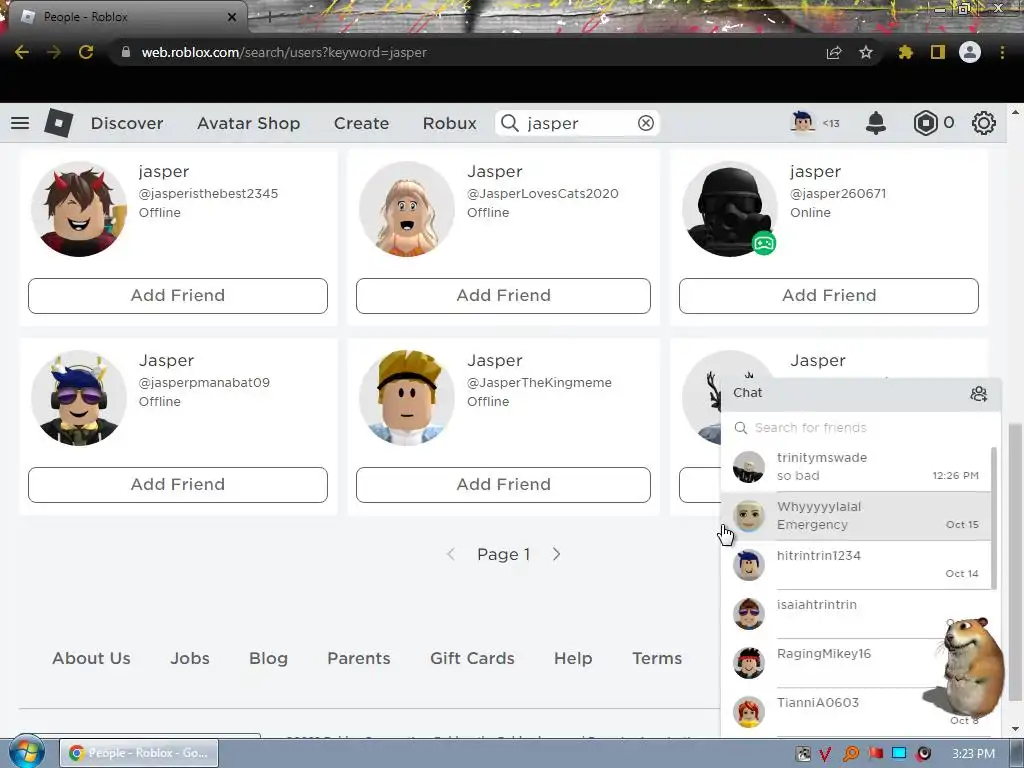Open Help footer link
1024x768 pixels.
pos(573,658)
